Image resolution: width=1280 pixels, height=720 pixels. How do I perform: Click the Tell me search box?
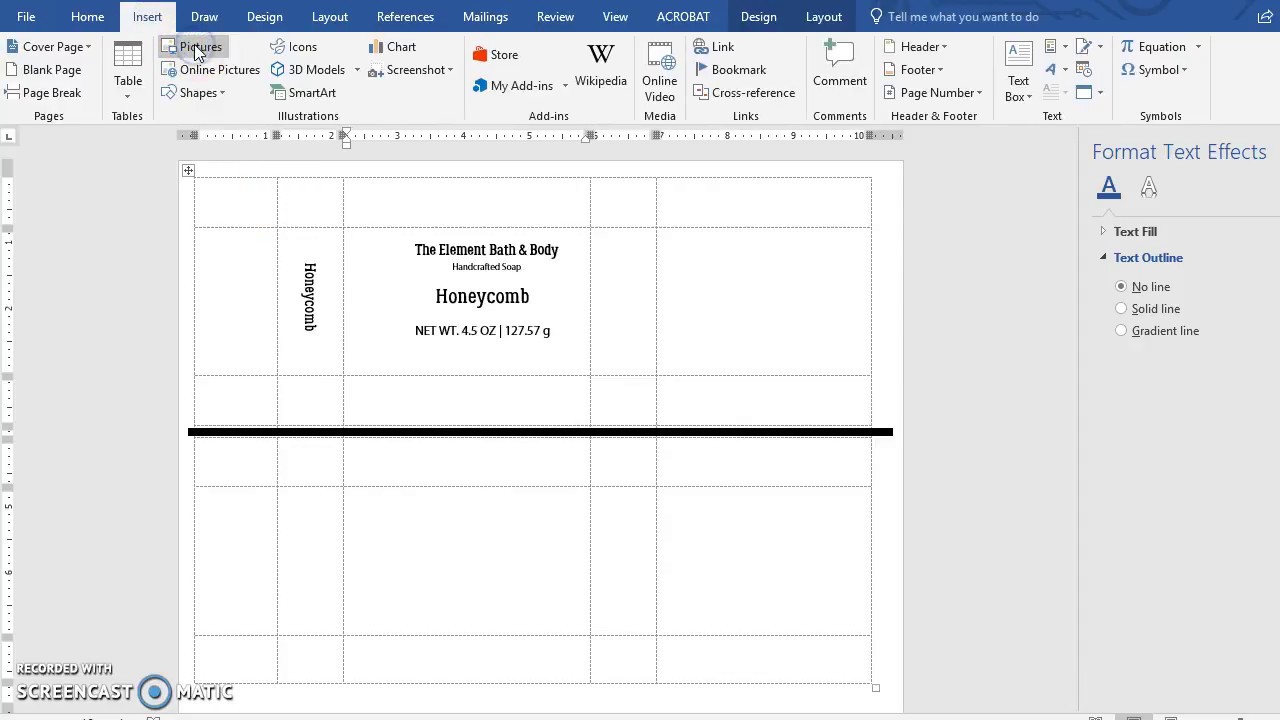point(953,17)
